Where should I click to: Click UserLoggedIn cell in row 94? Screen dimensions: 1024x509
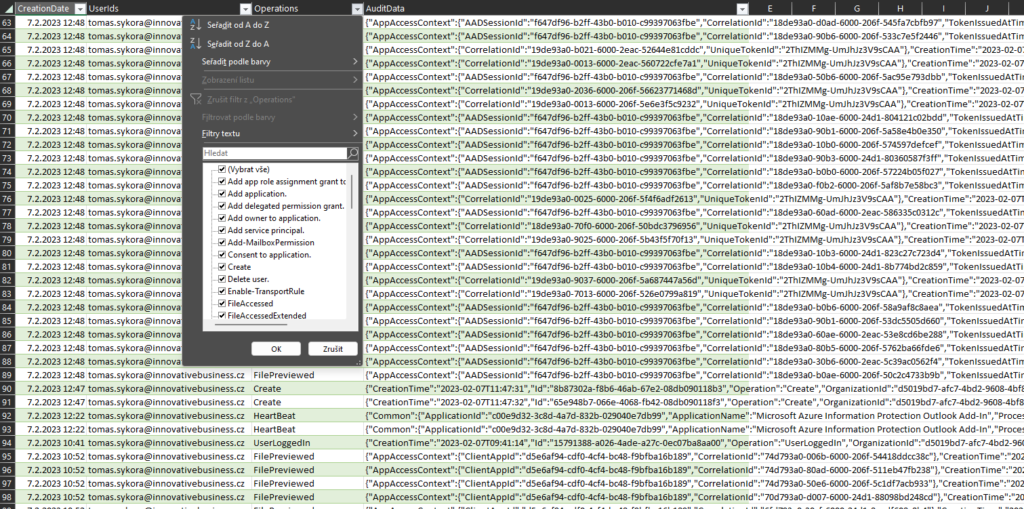coord(308,443)
